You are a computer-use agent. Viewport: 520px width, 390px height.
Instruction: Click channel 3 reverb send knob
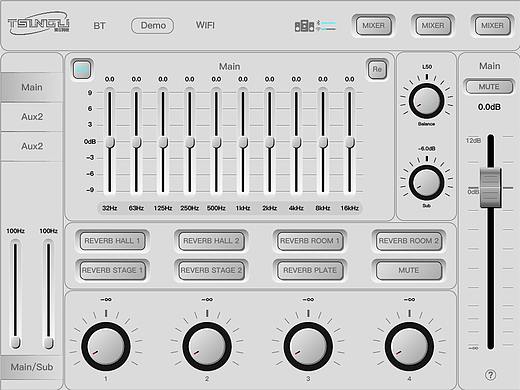point(308,347)
